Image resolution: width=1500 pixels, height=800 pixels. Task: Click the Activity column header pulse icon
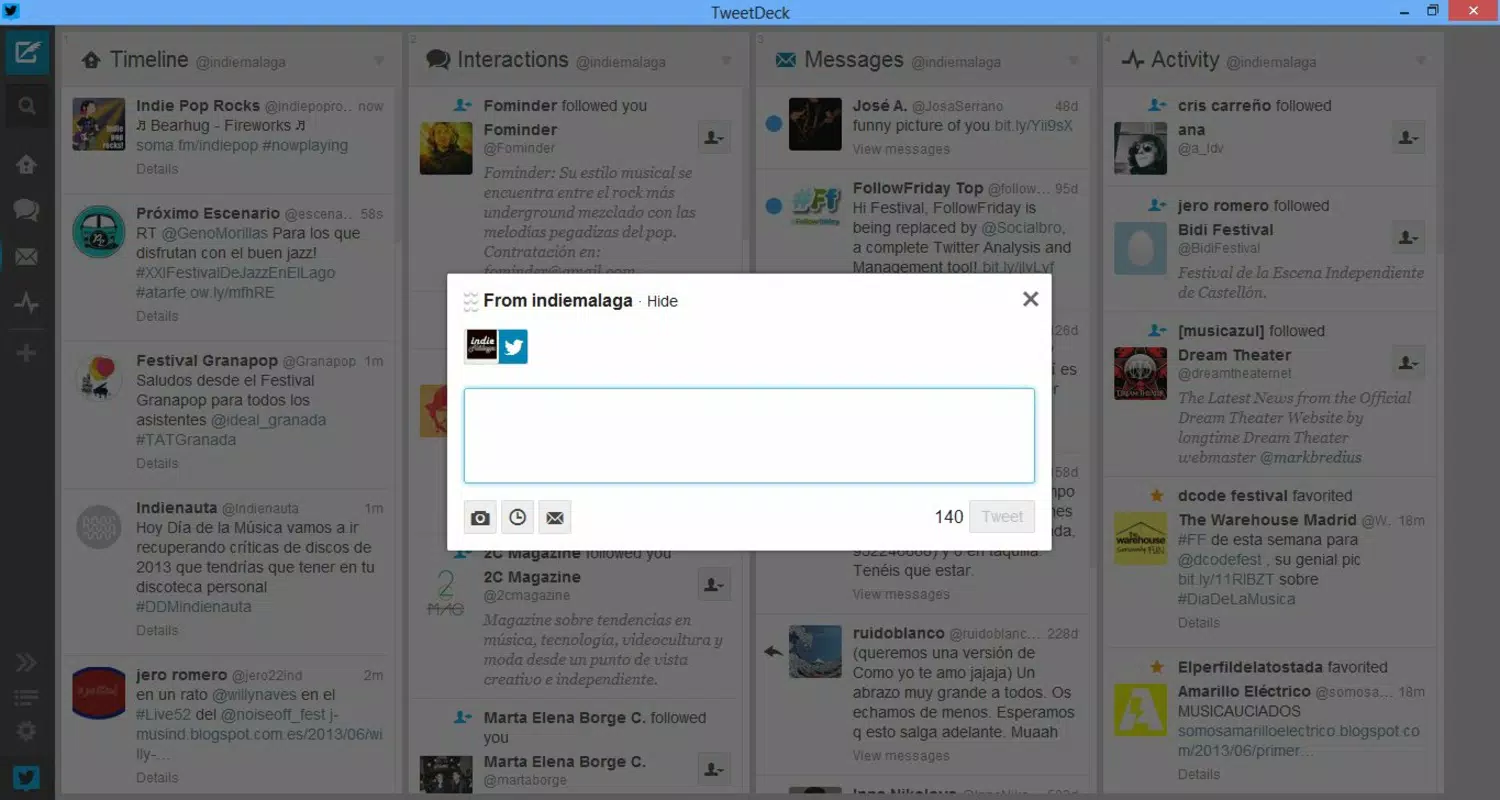click(1133, 61)
